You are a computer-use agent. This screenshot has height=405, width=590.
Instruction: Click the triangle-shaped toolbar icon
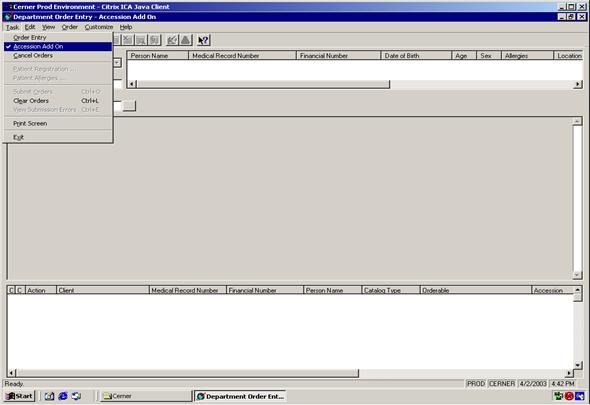[x=186, y=40]
